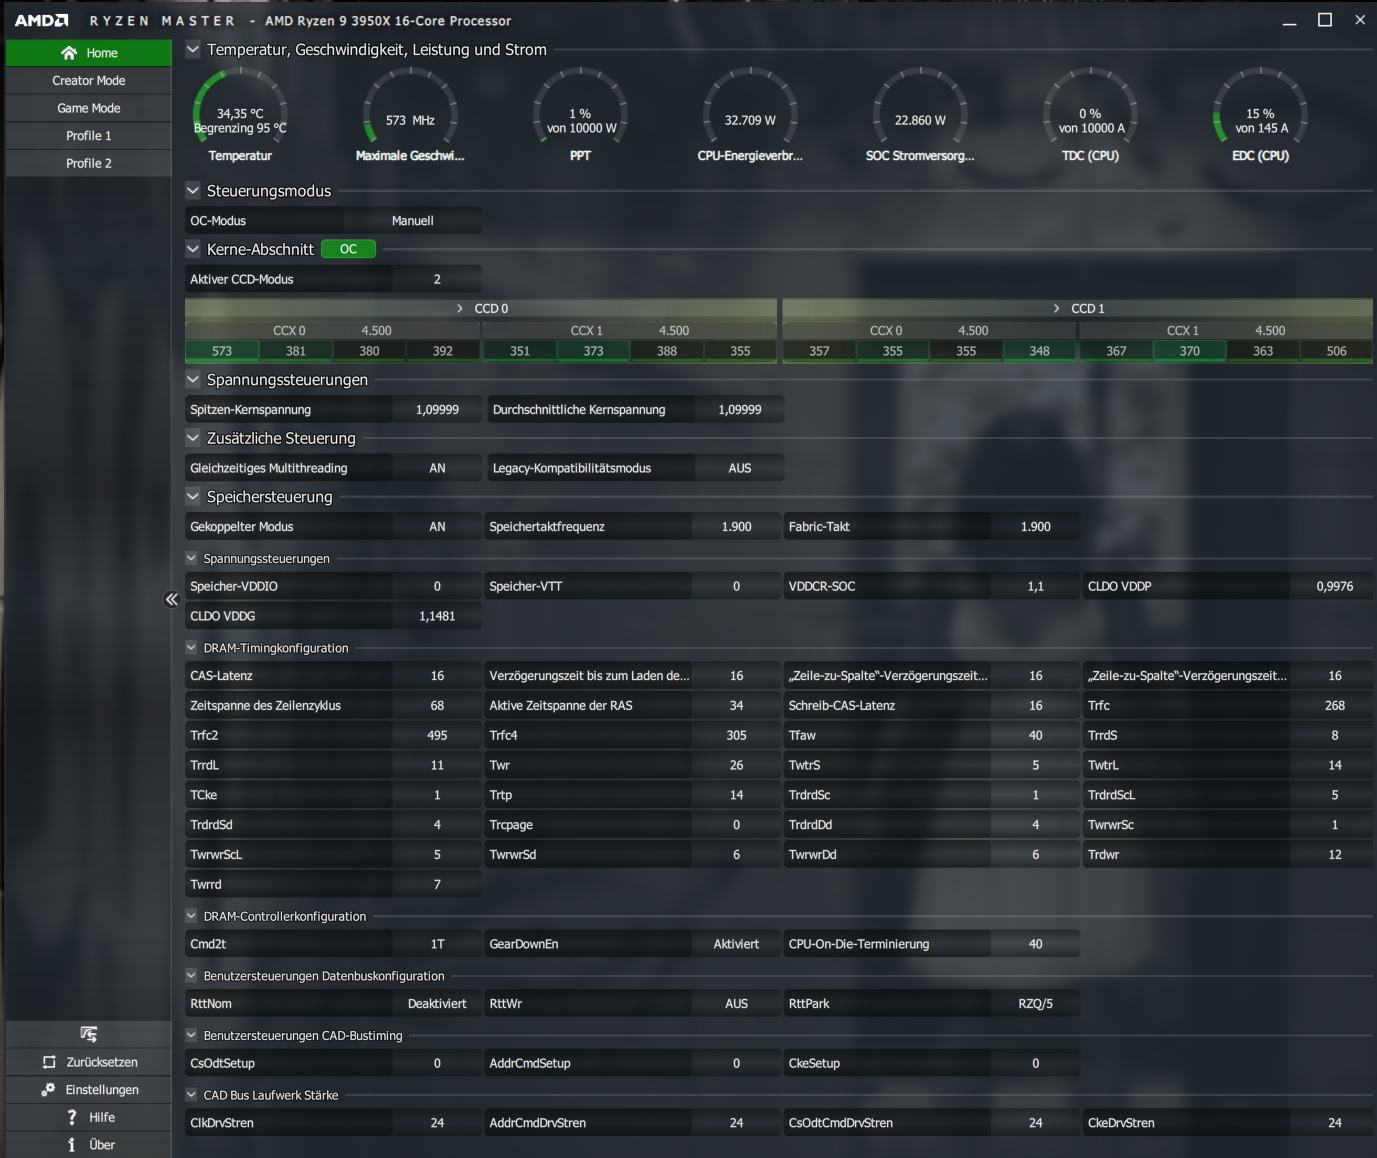The height and width of the screenshot is (1158, 1377).
Task: Select core tile showing 348 MHz
Action: point(1040,351)
